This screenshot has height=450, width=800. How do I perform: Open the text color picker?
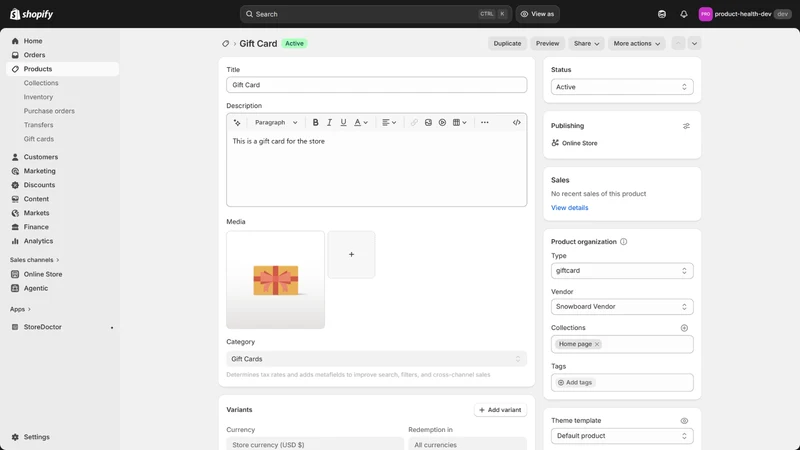point(361,122)
